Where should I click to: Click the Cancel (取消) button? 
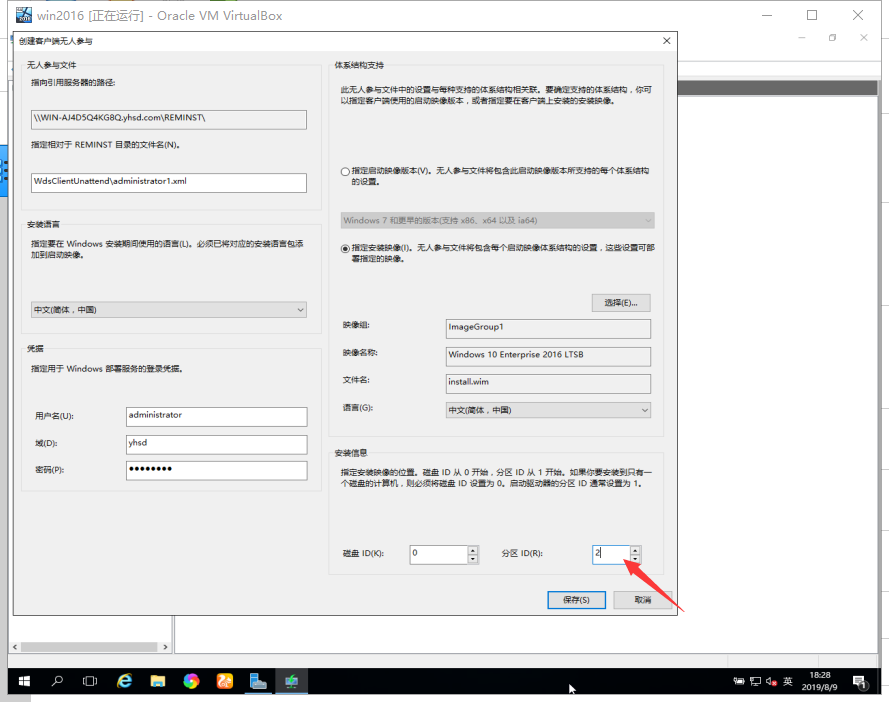point(642,600)
